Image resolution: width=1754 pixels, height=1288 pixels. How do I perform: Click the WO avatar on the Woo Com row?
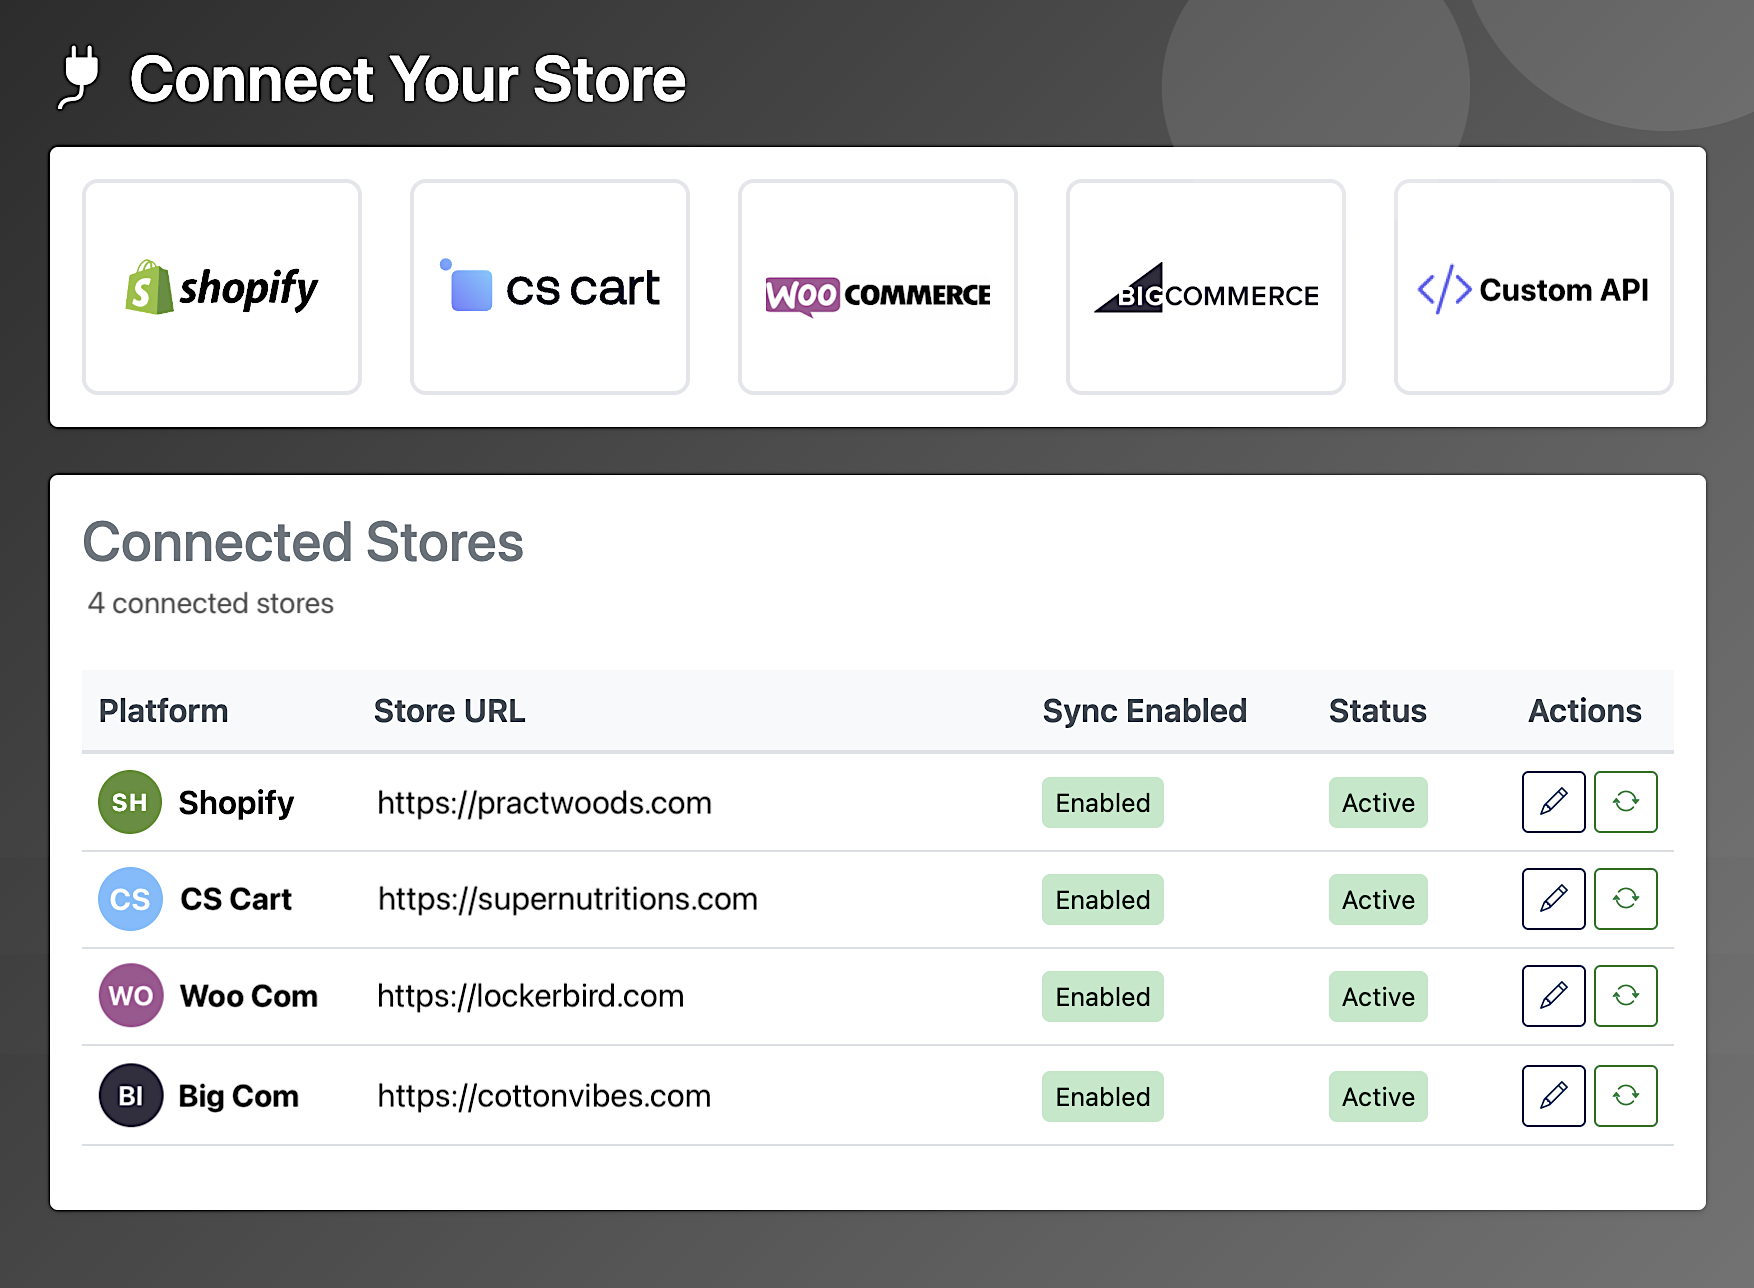pos(129,996)
